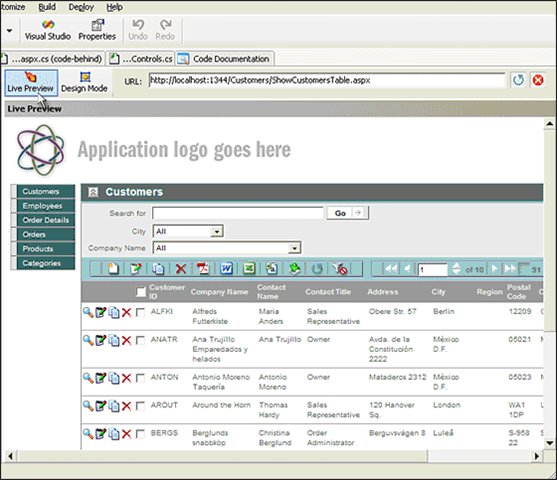557x480 pixels.
Task: Click the Search for text field
Action: [238, 213]
